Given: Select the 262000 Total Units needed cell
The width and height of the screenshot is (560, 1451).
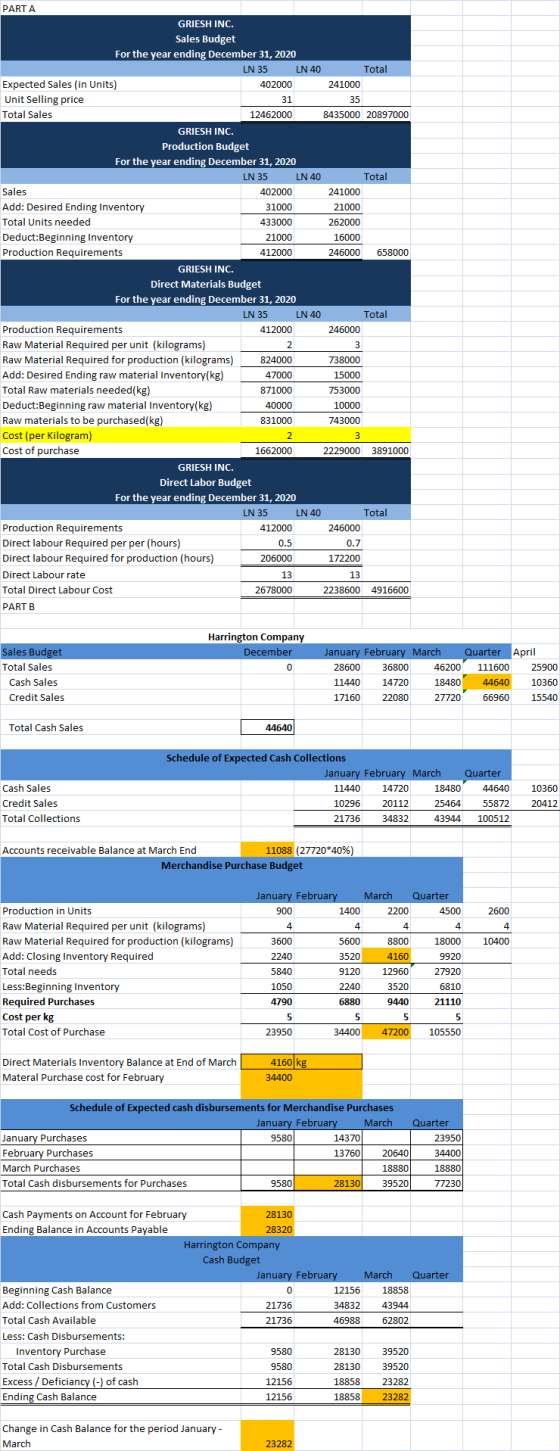Looking at the screenshot, I should tap(344, 221).
